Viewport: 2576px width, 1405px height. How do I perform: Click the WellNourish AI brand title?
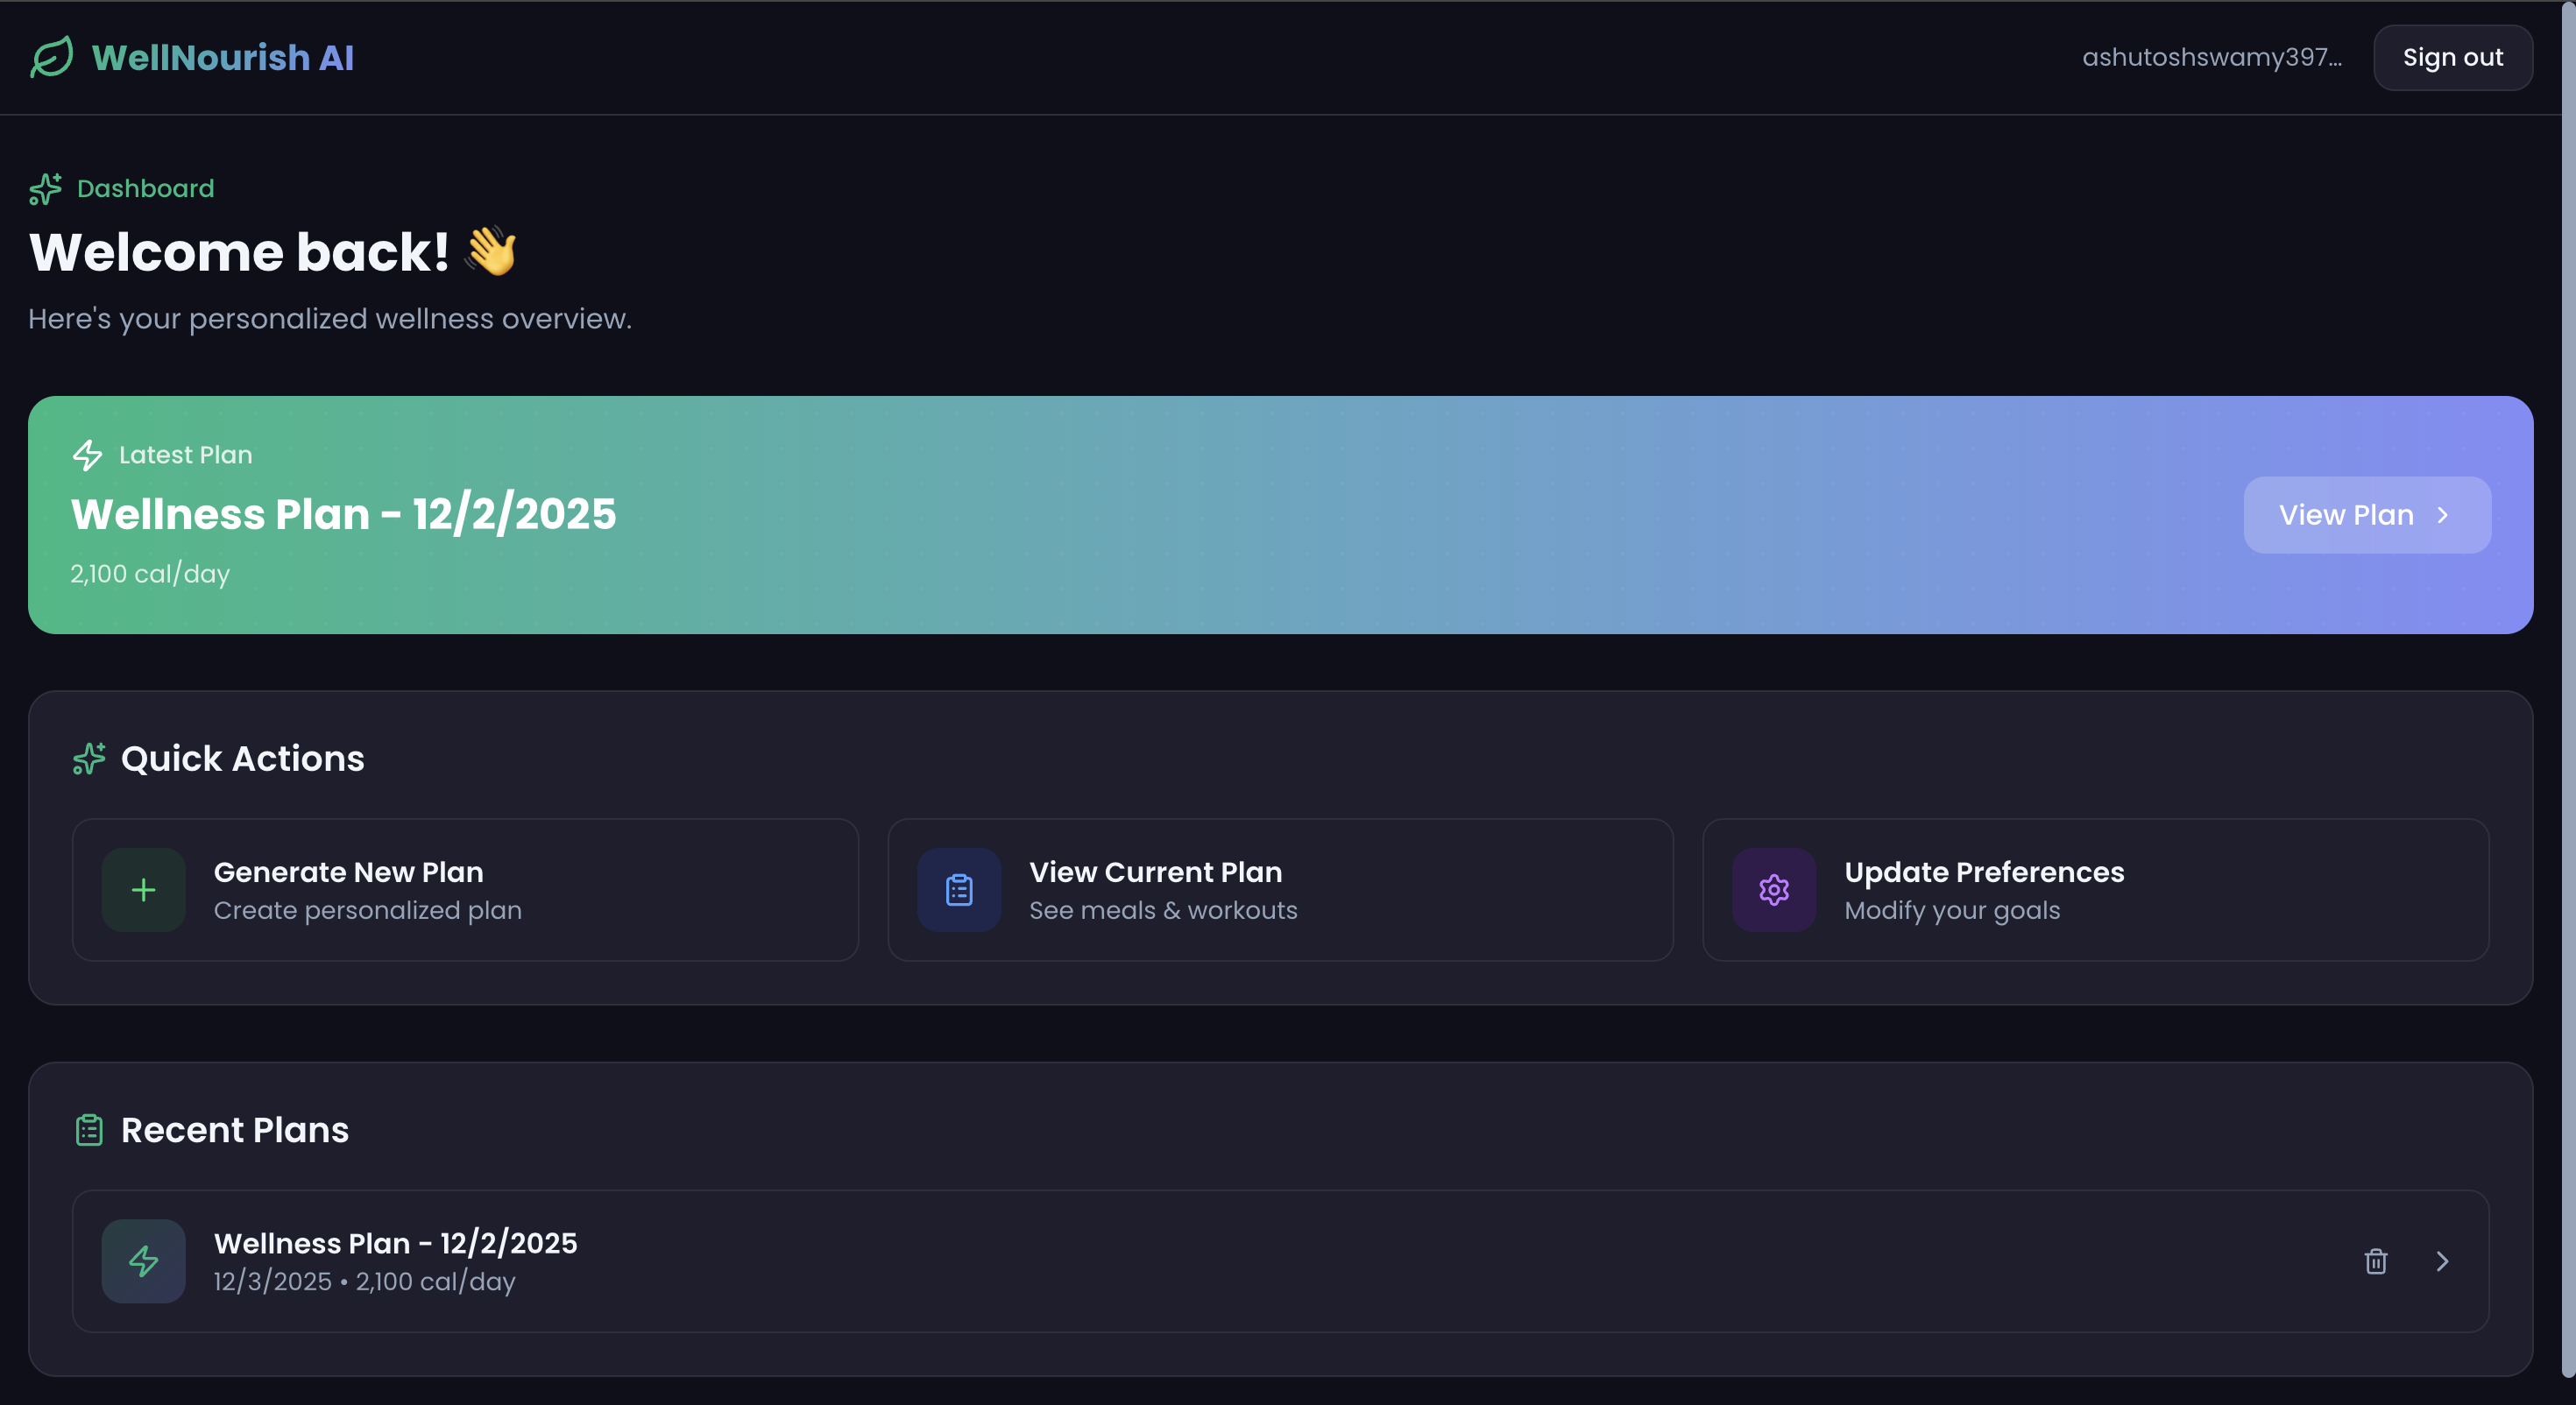tap(222, 58)
